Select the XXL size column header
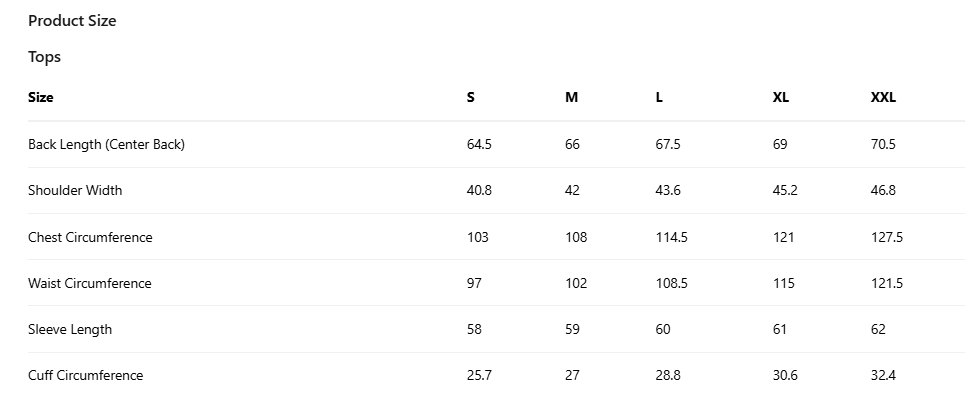This screenshot has height=404, width=965. coord(883,97)
